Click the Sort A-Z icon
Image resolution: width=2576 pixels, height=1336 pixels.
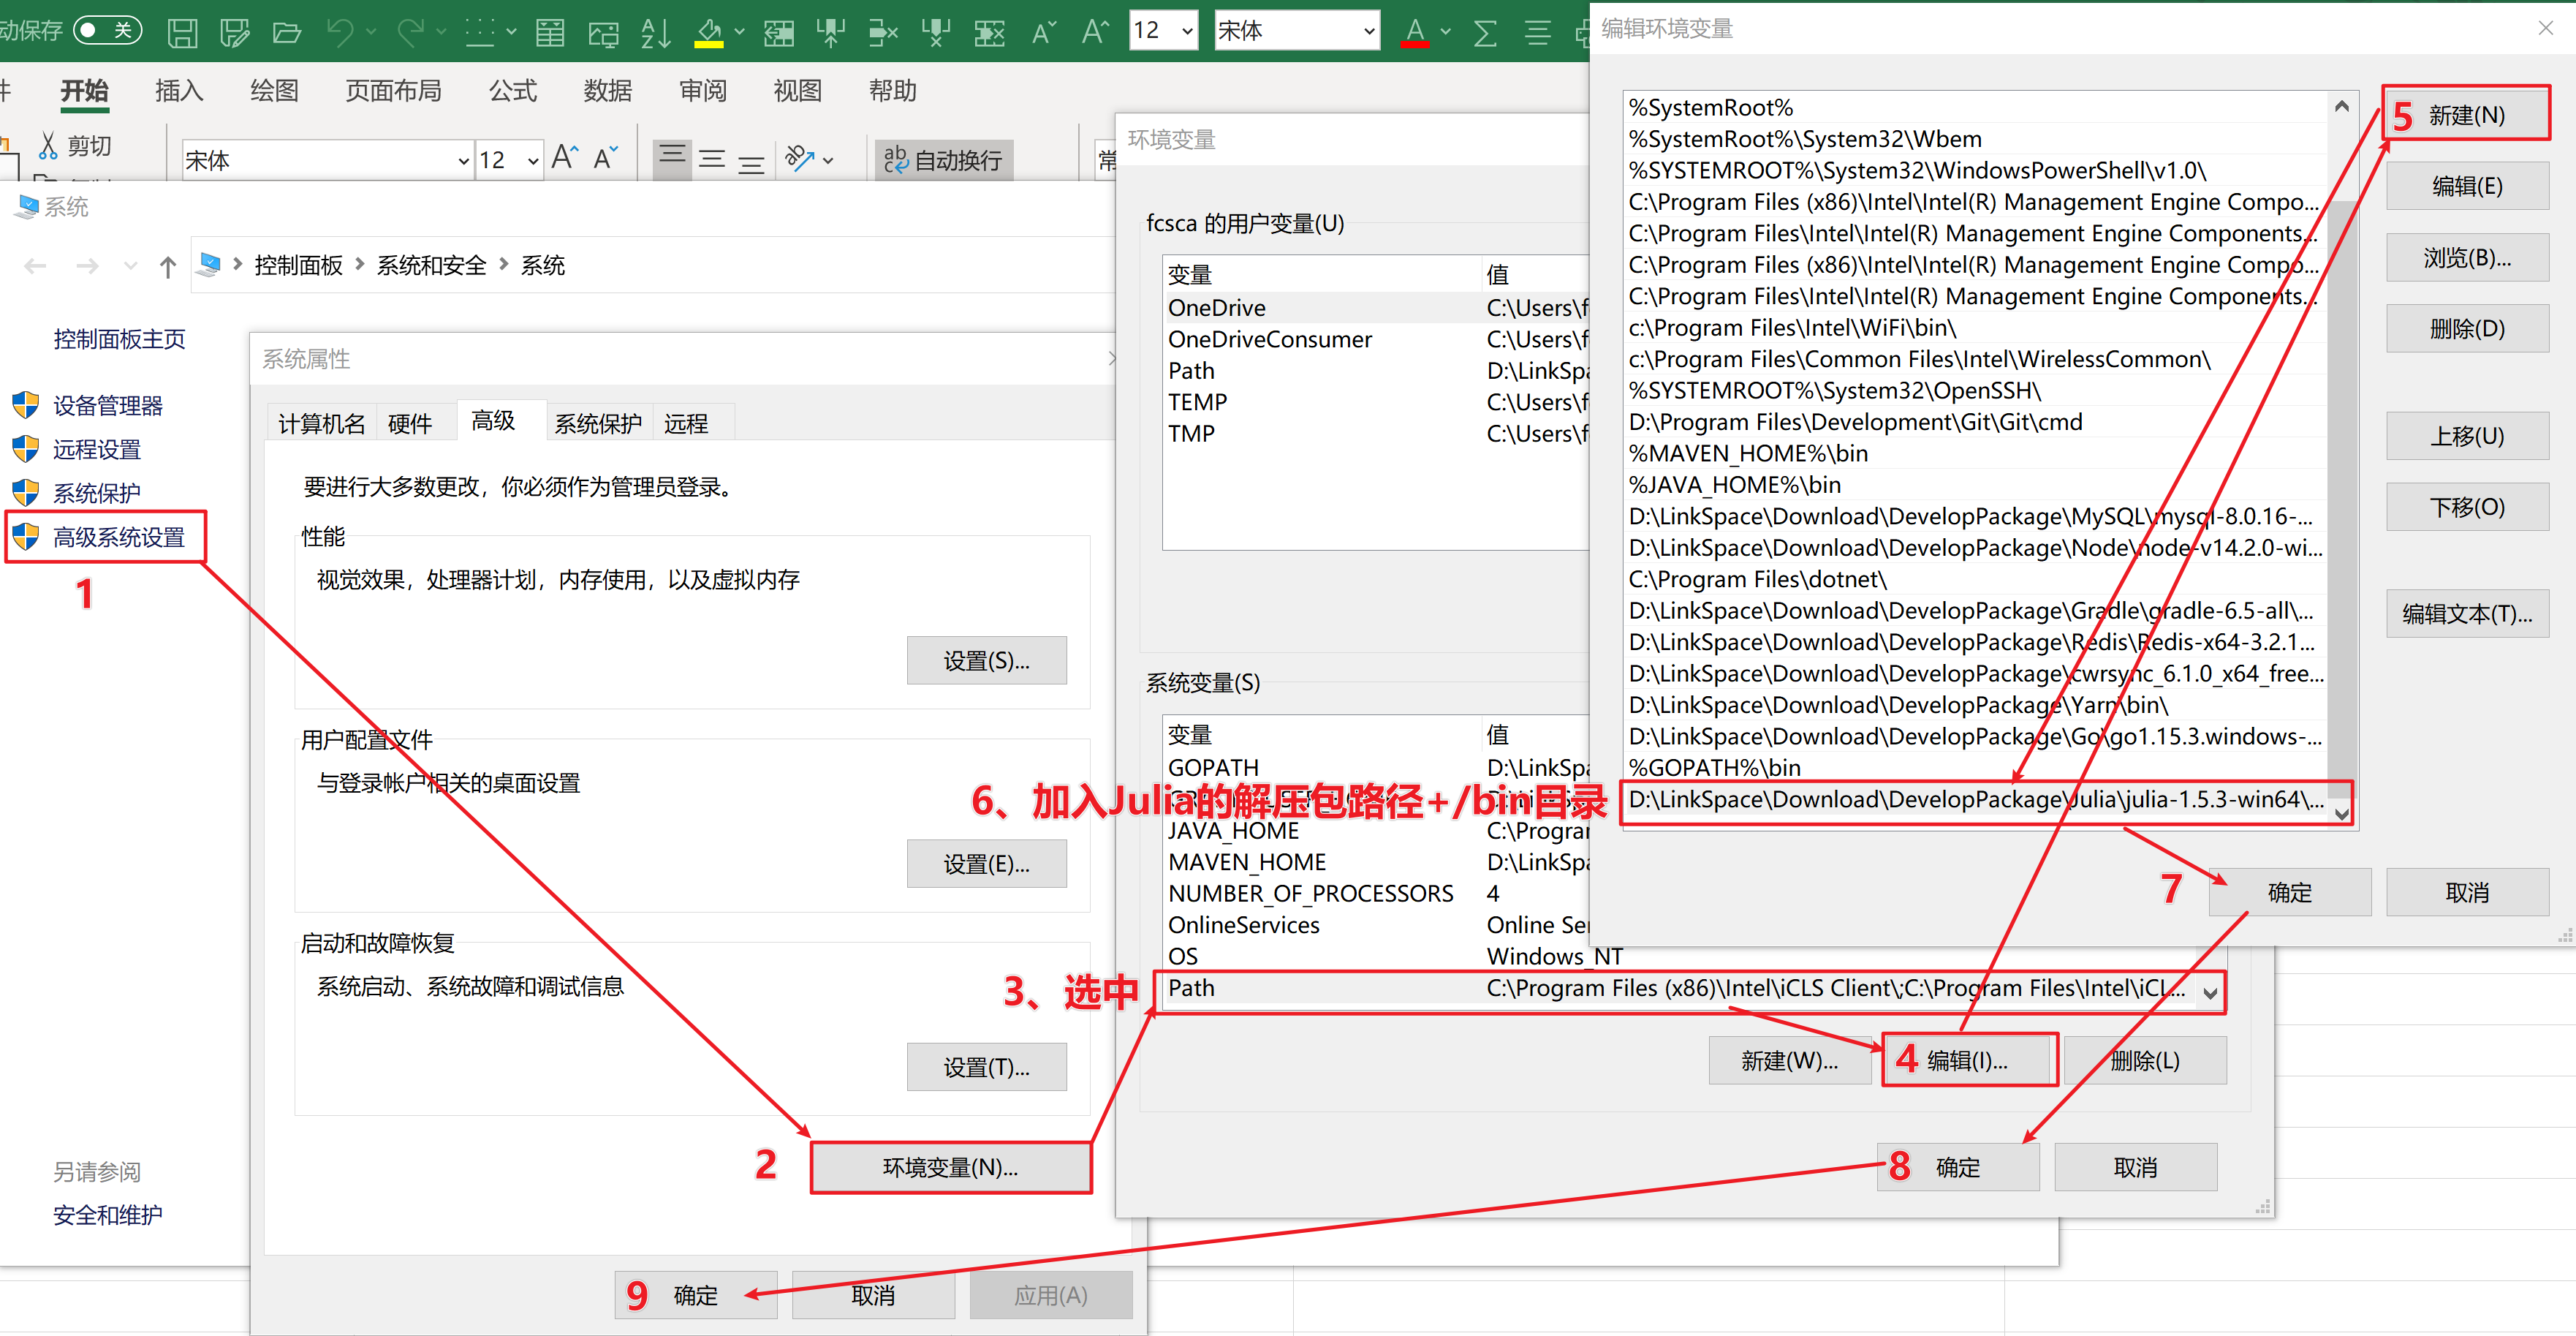(x=655, y=33)
